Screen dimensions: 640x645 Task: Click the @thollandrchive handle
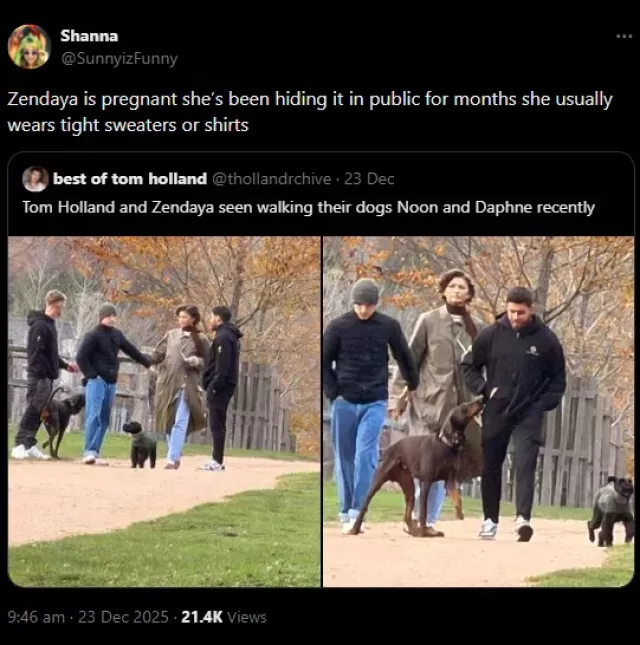pyautogui.click(x=271, y=179)
